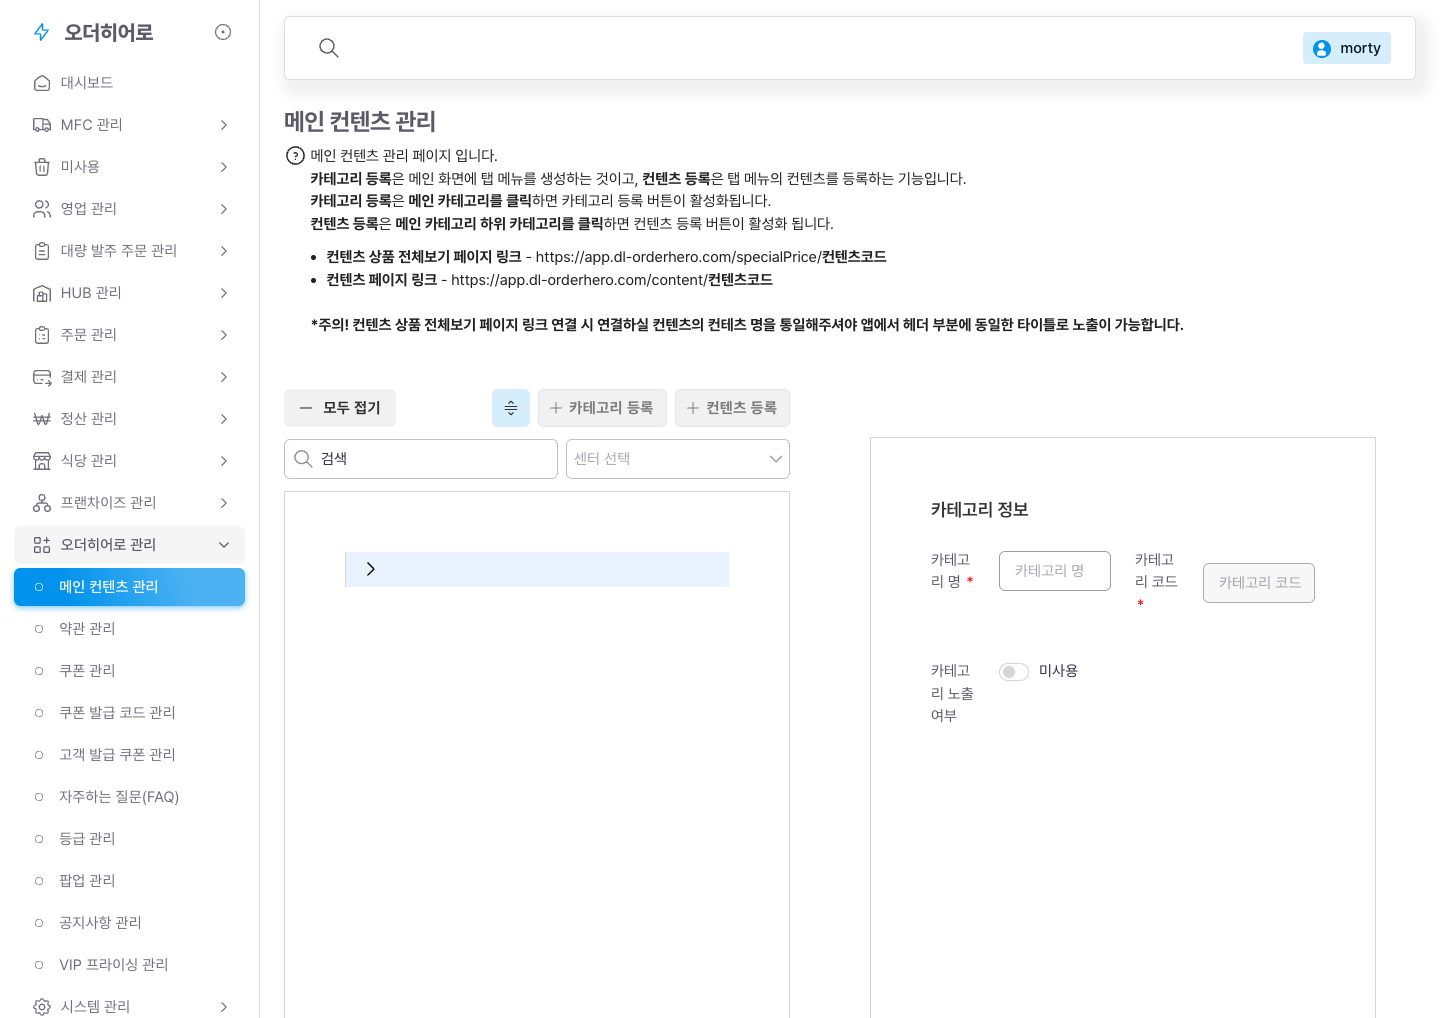This screenshot has height=1018, width=1440.
Task: Click the 모두 접기 button
Action: click(340, 408)
